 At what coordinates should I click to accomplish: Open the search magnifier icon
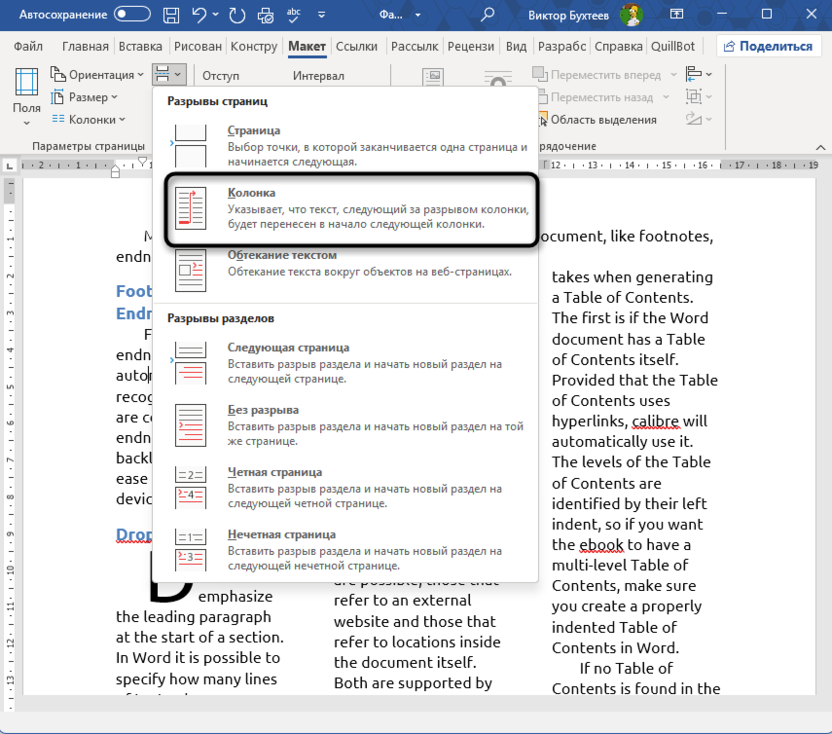coord(488,15)
